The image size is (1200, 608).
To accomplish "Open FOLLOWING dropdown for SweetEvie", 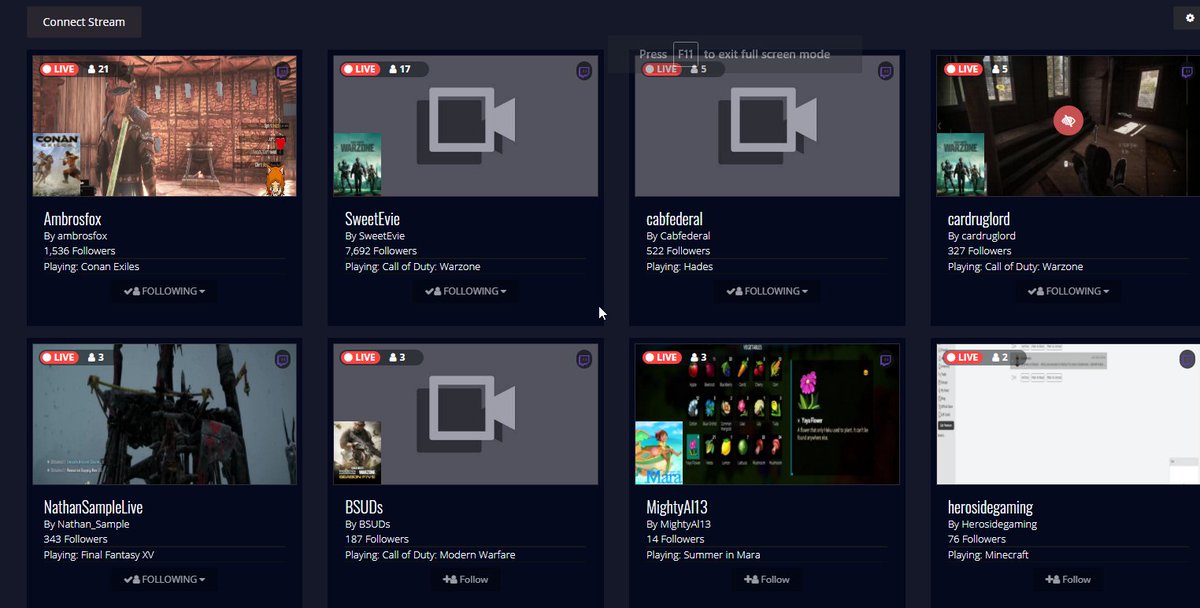I will [x=465, y=291].
